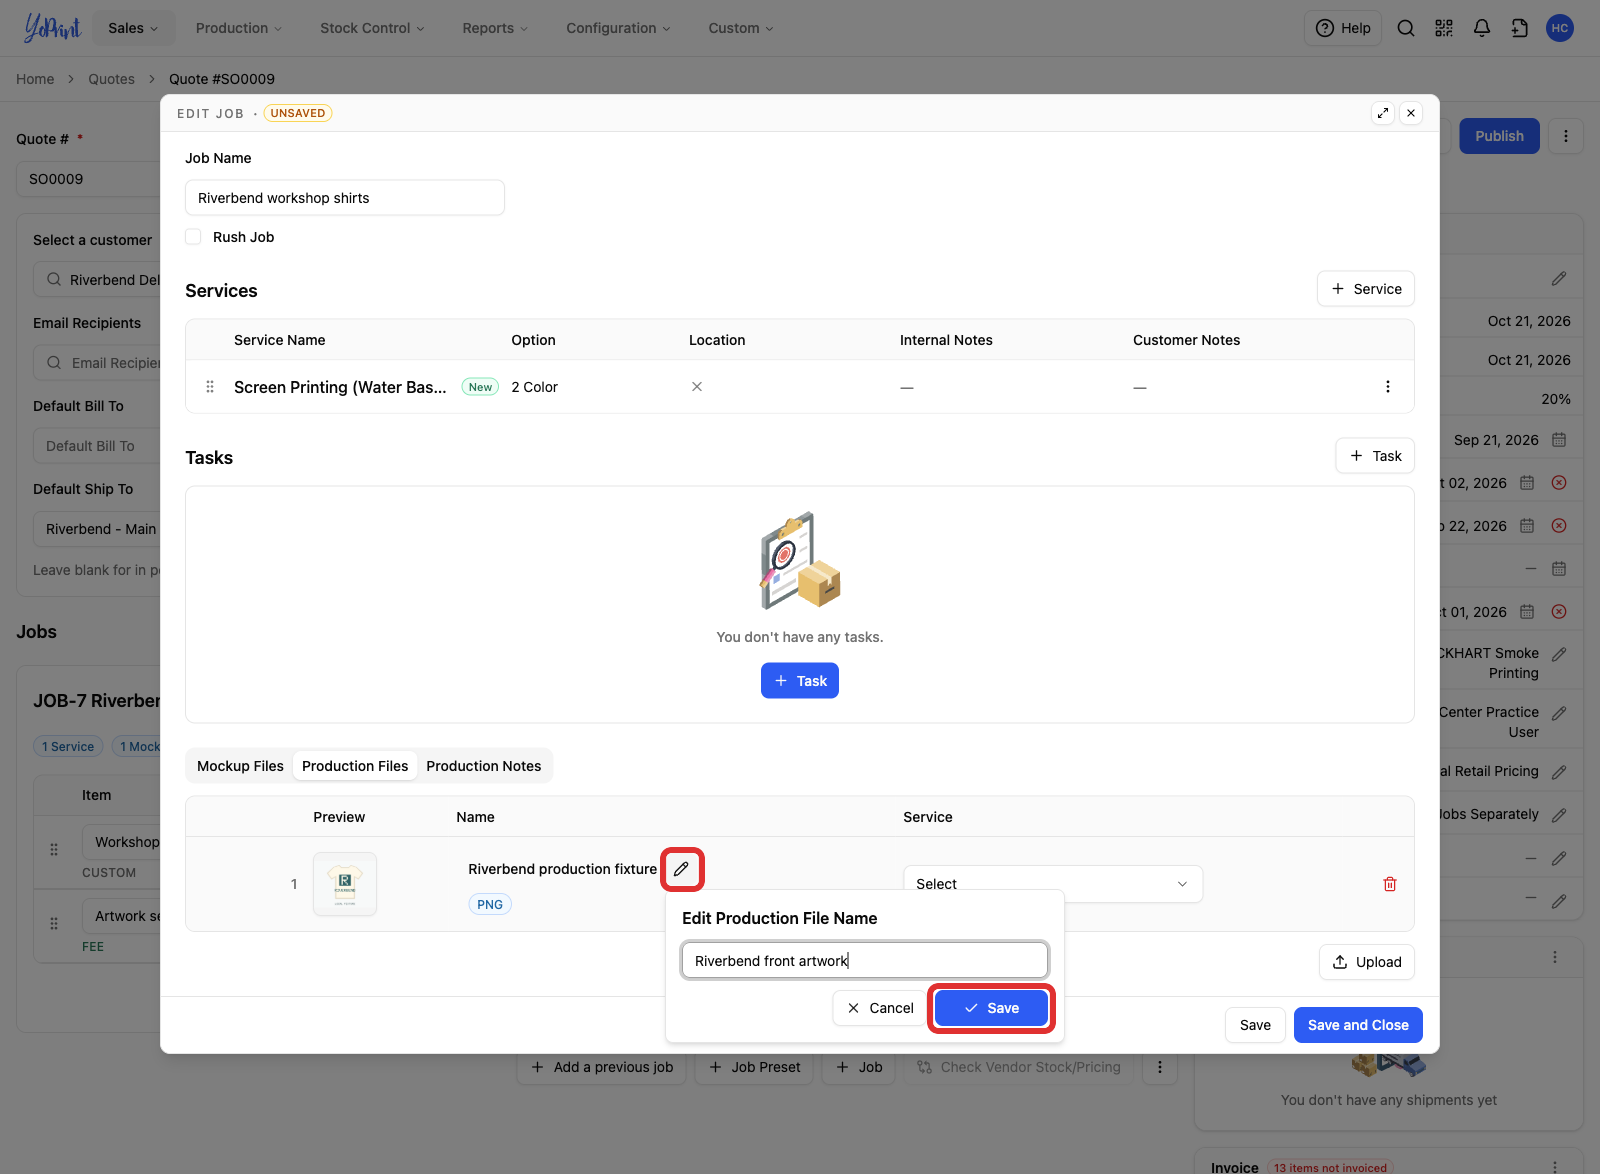Expand the Configuration menu
Viewport: 1600px width, 1174px height.
618,28
